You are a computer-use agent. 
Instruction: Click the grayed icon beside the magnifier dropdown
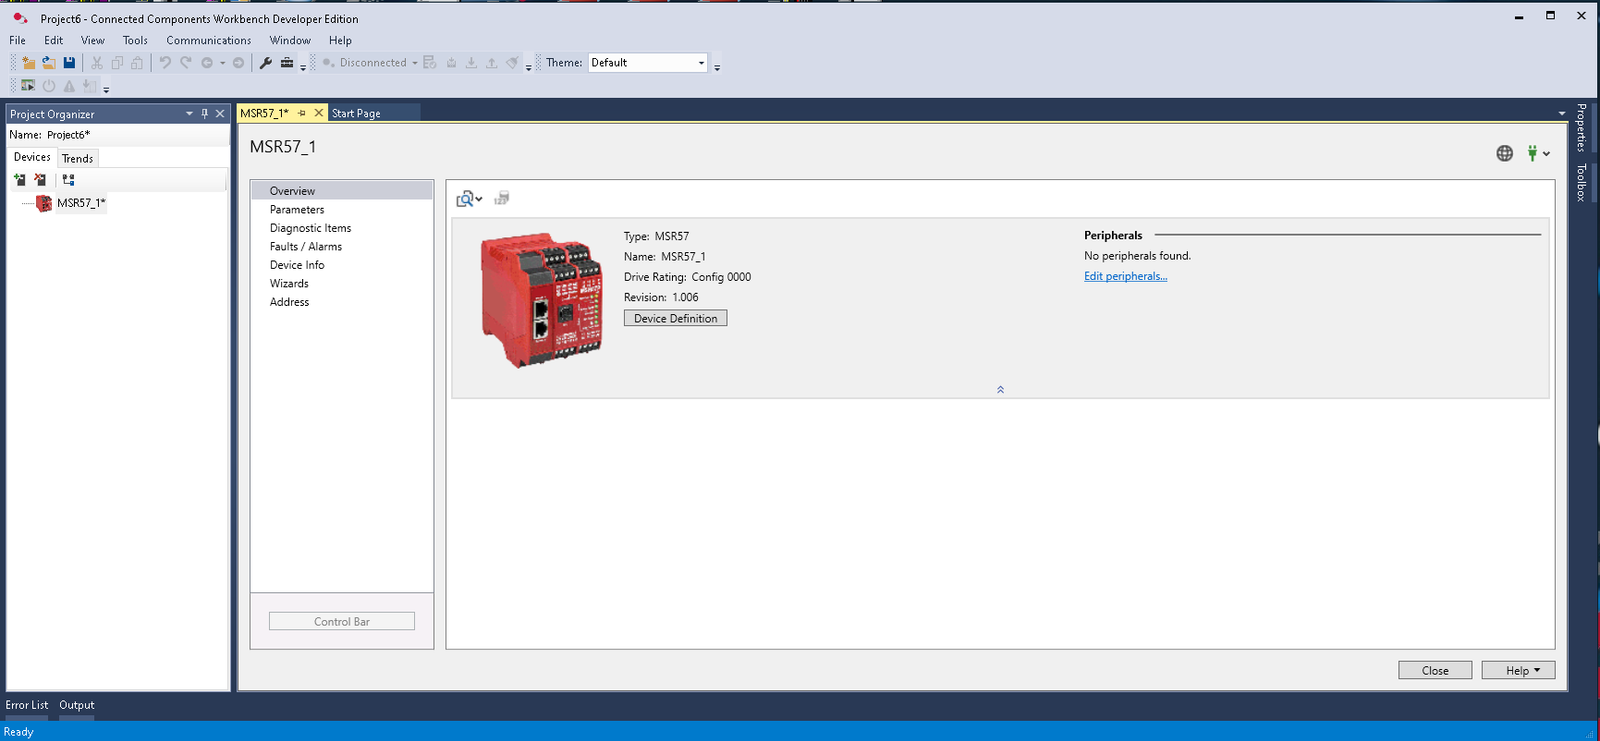point(502,198)
